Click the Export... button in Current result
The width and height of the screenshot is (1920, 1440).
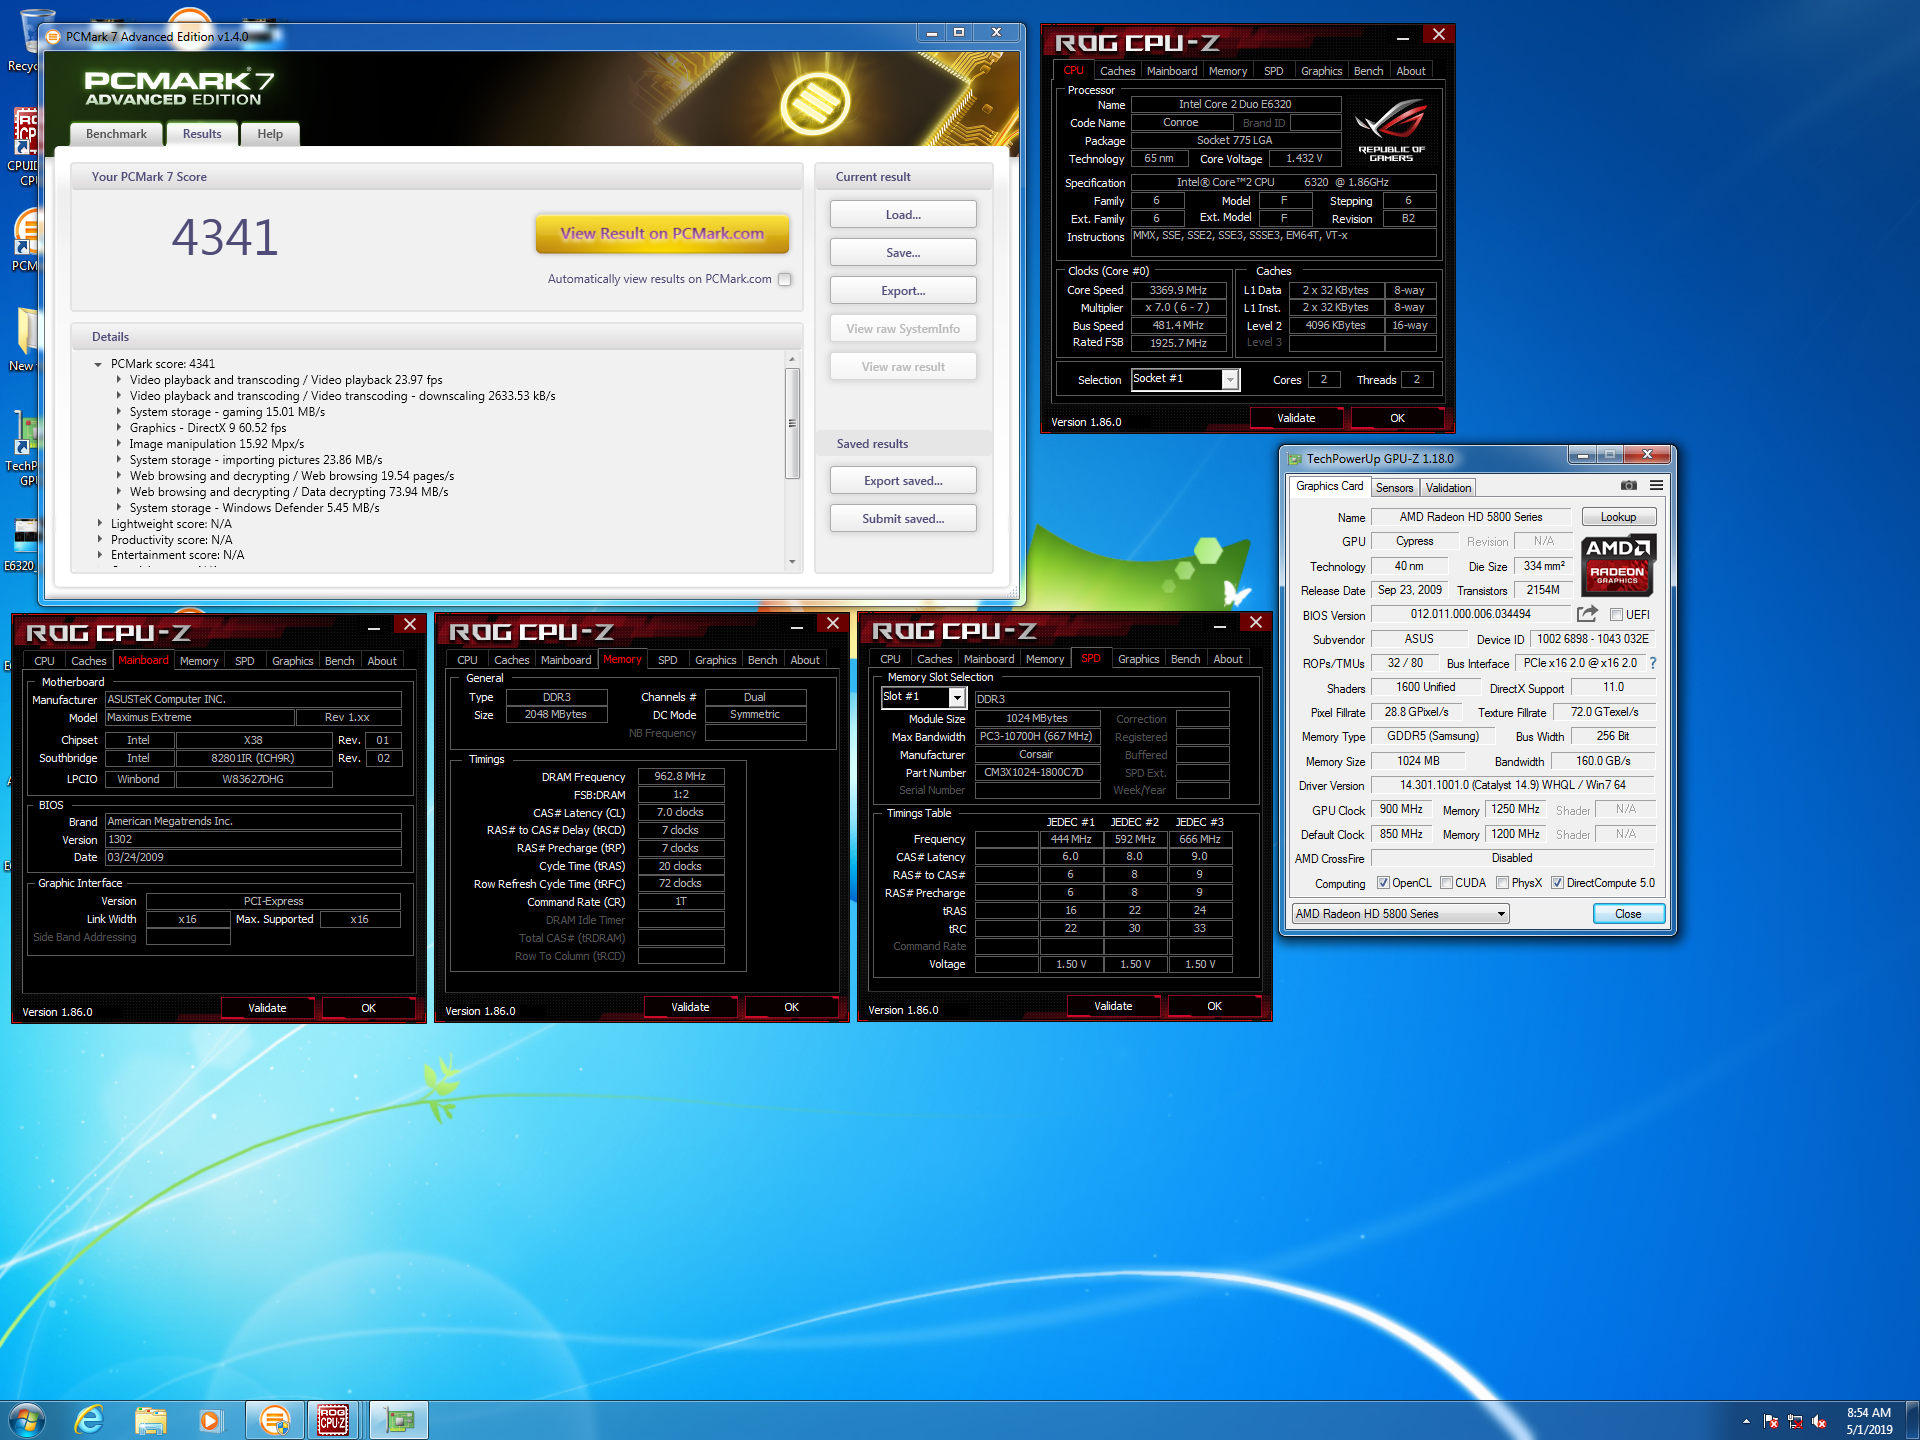tap(903, 291)
